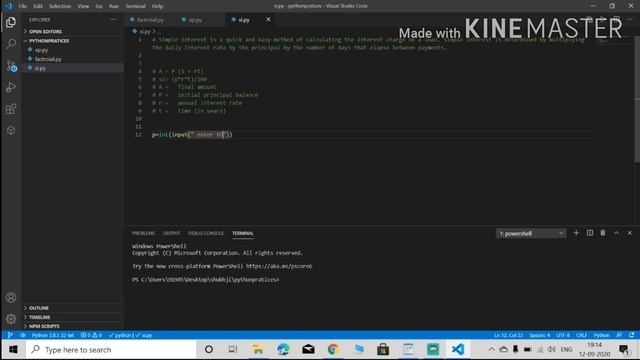Image resolution: width=640 pixels, height=360 pixels.
Task: Open the Edit menu
Action: (x=38, y=6)
